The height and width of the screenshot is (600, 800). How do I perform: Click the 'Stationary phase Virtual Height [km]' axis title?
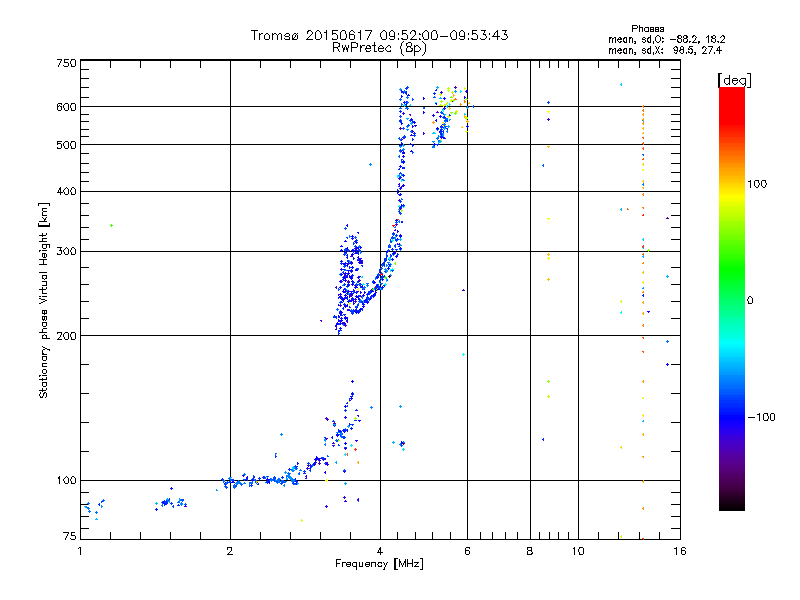(44, 300)
